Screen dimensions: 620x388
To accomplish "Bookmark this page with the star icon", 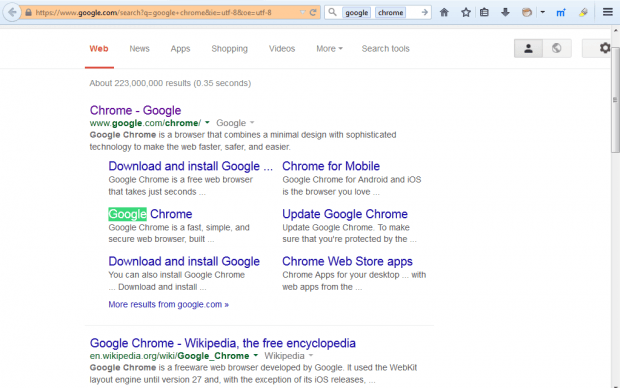I will tap(466, 13).
